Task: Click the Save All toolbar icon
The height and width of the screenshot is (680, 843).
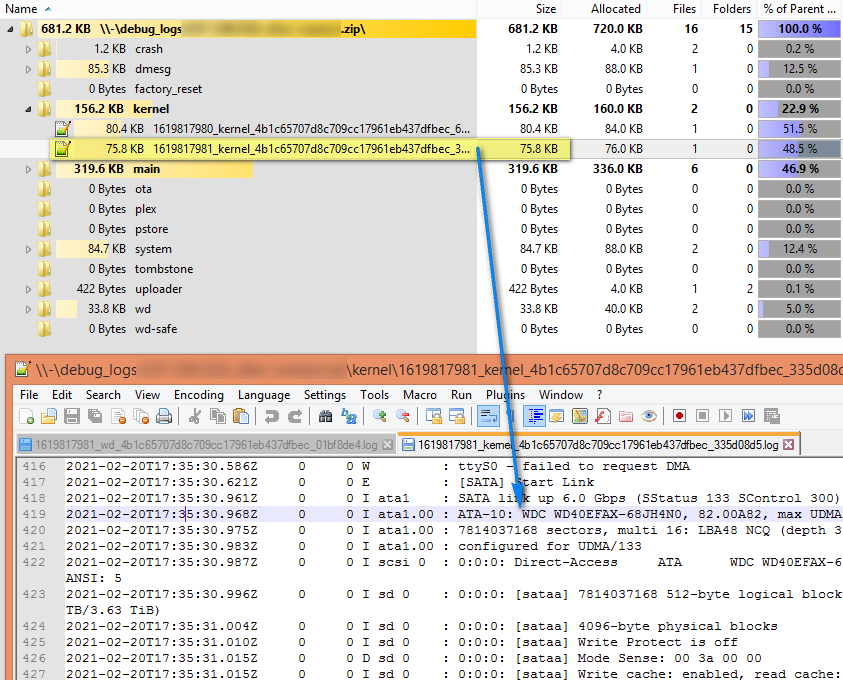Action: [95, 416]
